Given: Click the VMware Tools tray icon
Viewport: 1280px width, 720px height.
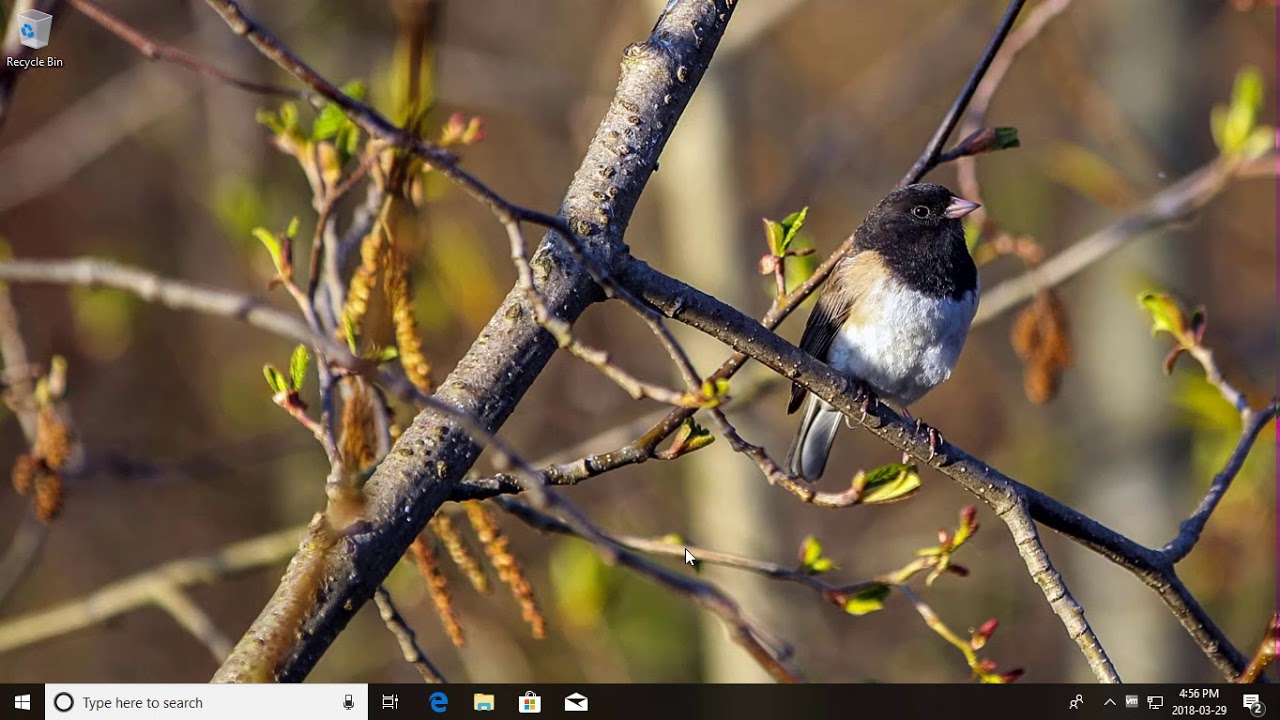Looking at the screenshot, I should pos(1132,702).
